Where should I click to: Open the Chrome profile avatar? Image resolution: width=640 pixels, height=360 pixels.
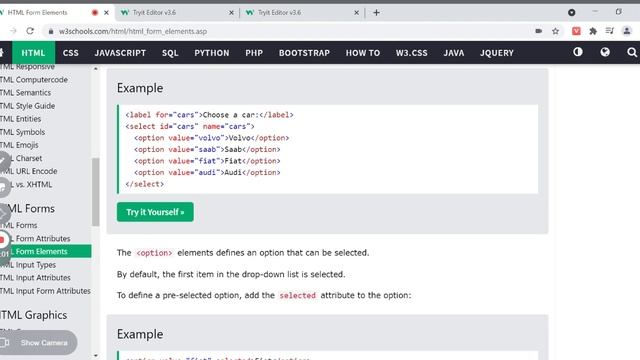point(627,31)
